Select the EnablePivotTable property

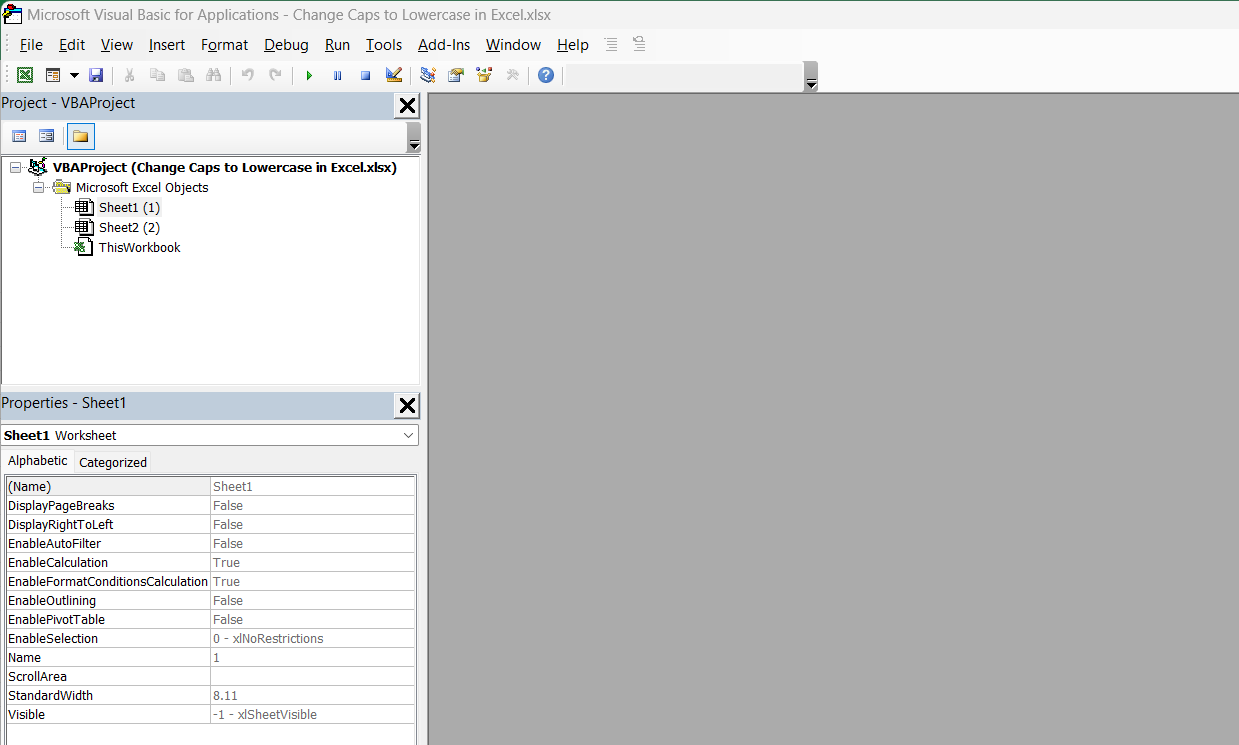(108, 619)
